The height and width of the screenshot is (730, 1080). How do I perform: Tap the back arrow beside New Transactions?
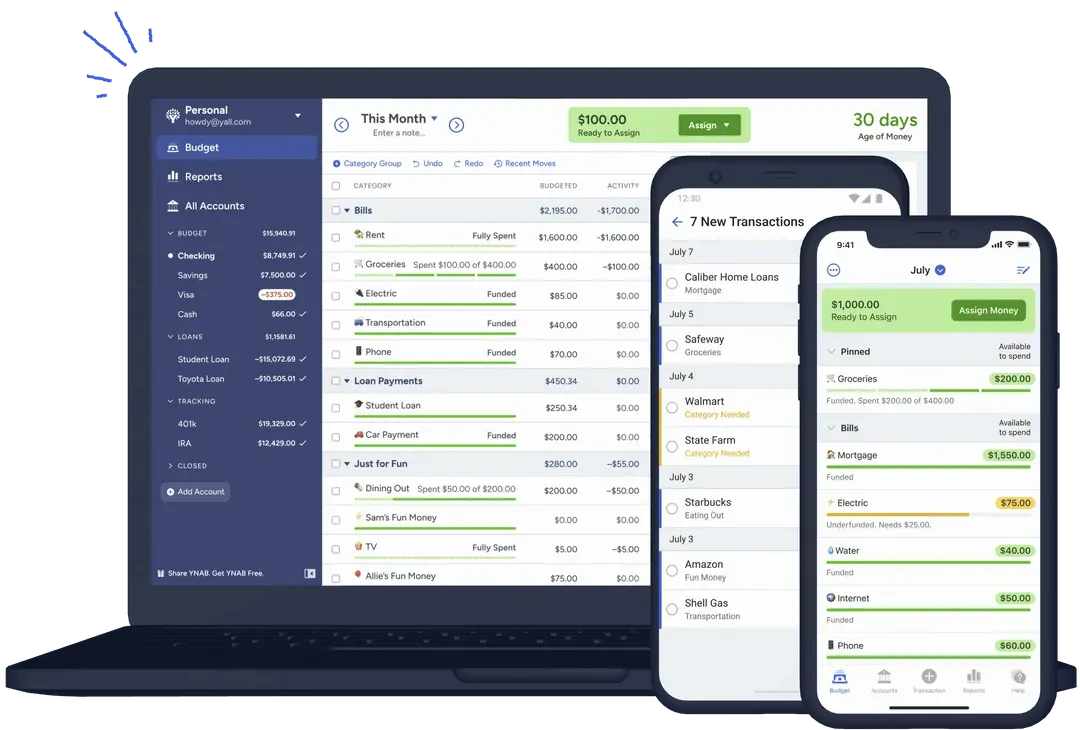677,222
